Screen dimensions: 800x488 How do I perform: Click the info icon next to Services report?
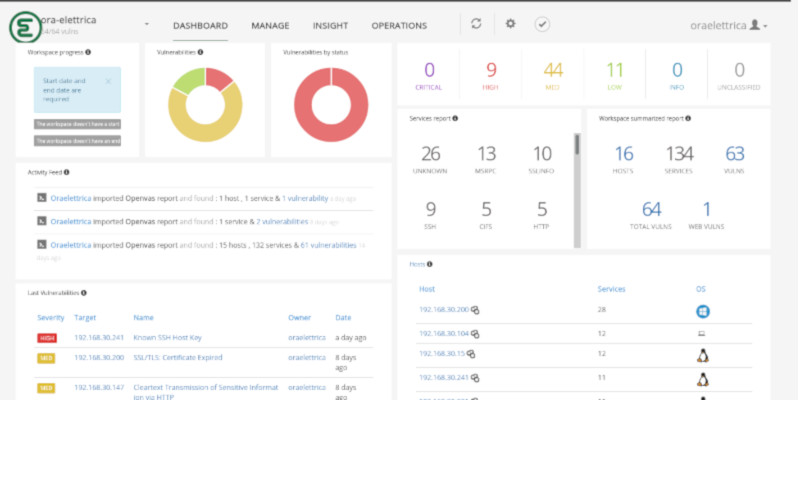click(x=455, y=118)
